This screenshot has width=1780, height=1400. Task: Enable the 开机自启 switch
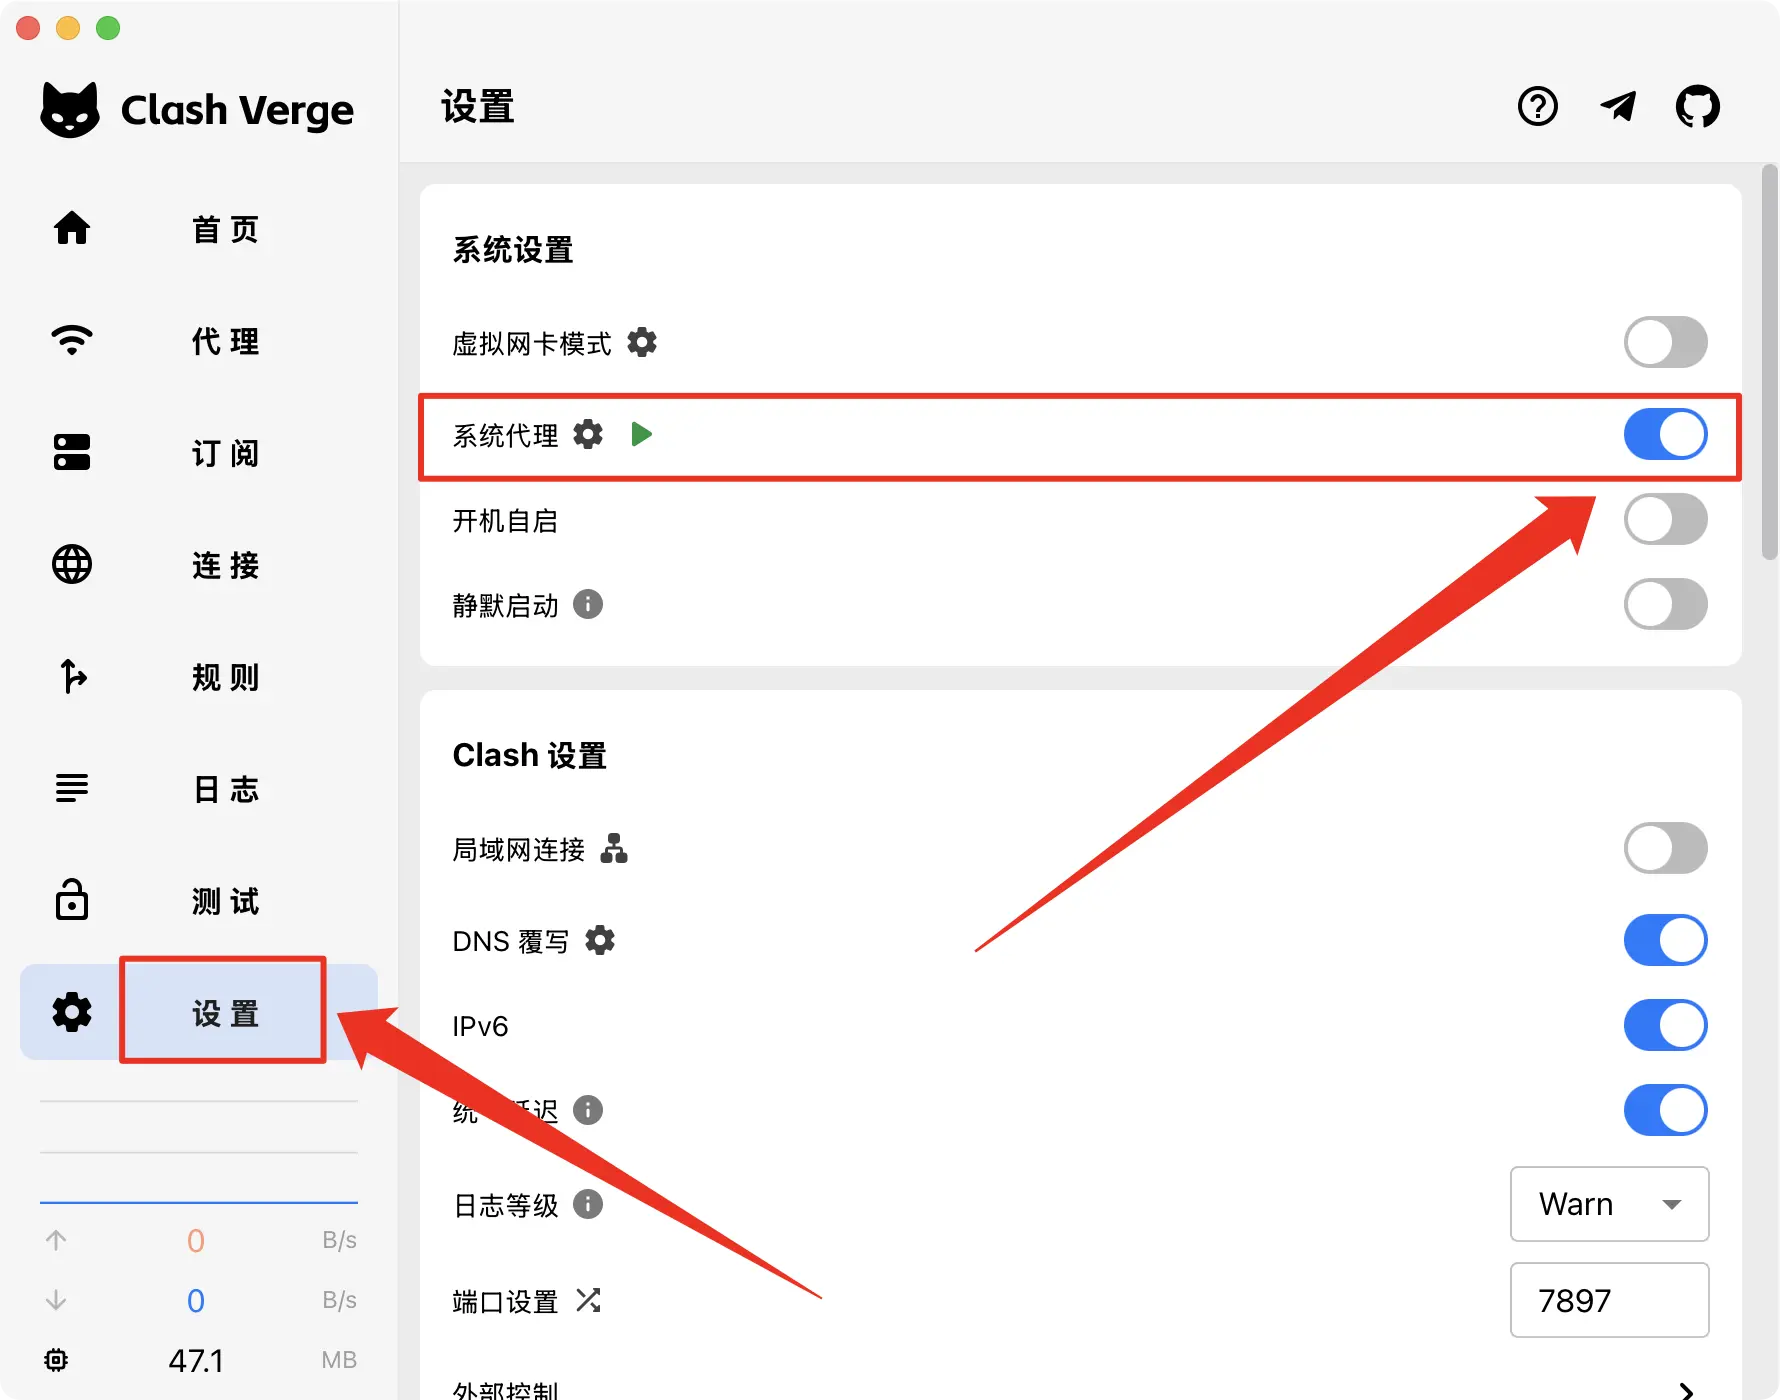tap(1666, 520)
